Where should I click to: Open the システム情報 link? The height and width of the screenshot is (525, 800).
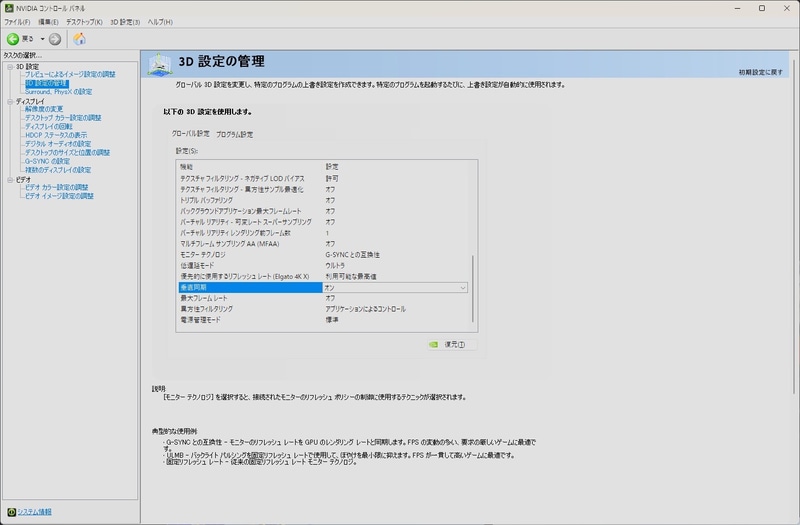click(35, 512)
